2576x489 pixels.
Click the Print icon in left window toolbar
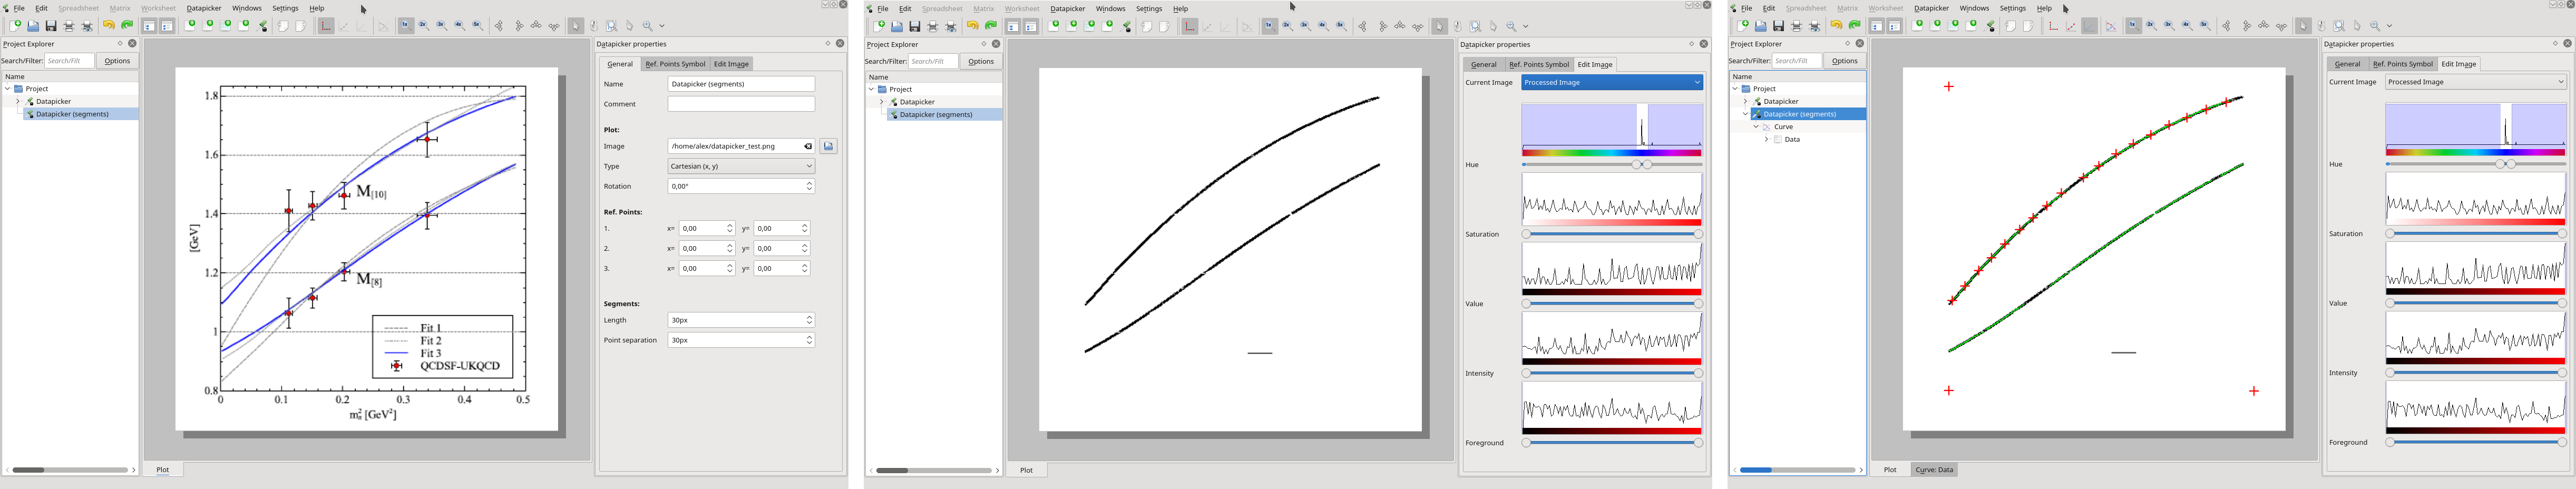69,26
